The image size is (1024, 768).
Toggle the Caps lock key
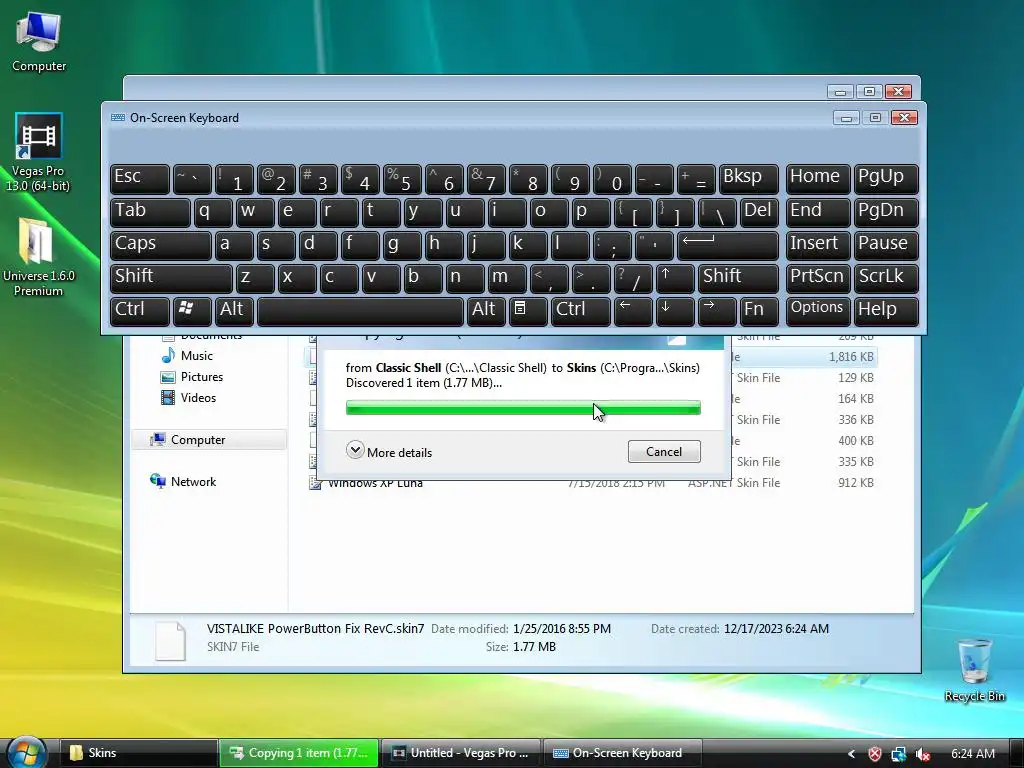tap(160, 245)
